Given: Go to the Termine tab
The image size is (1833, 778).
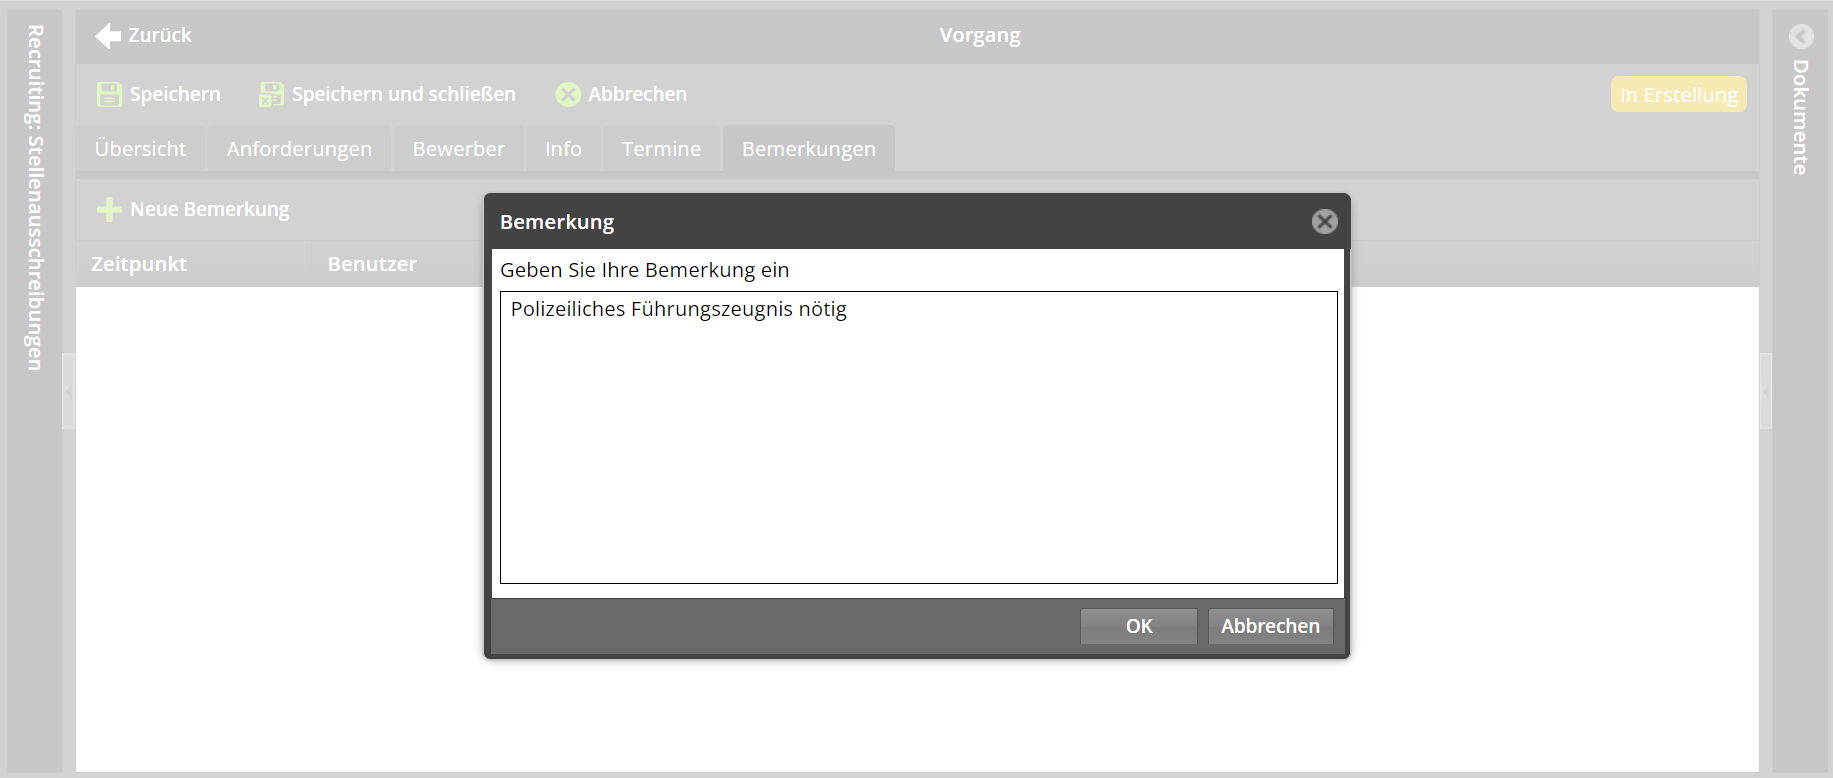Looking at the screenshot, I should click(661, 149).
